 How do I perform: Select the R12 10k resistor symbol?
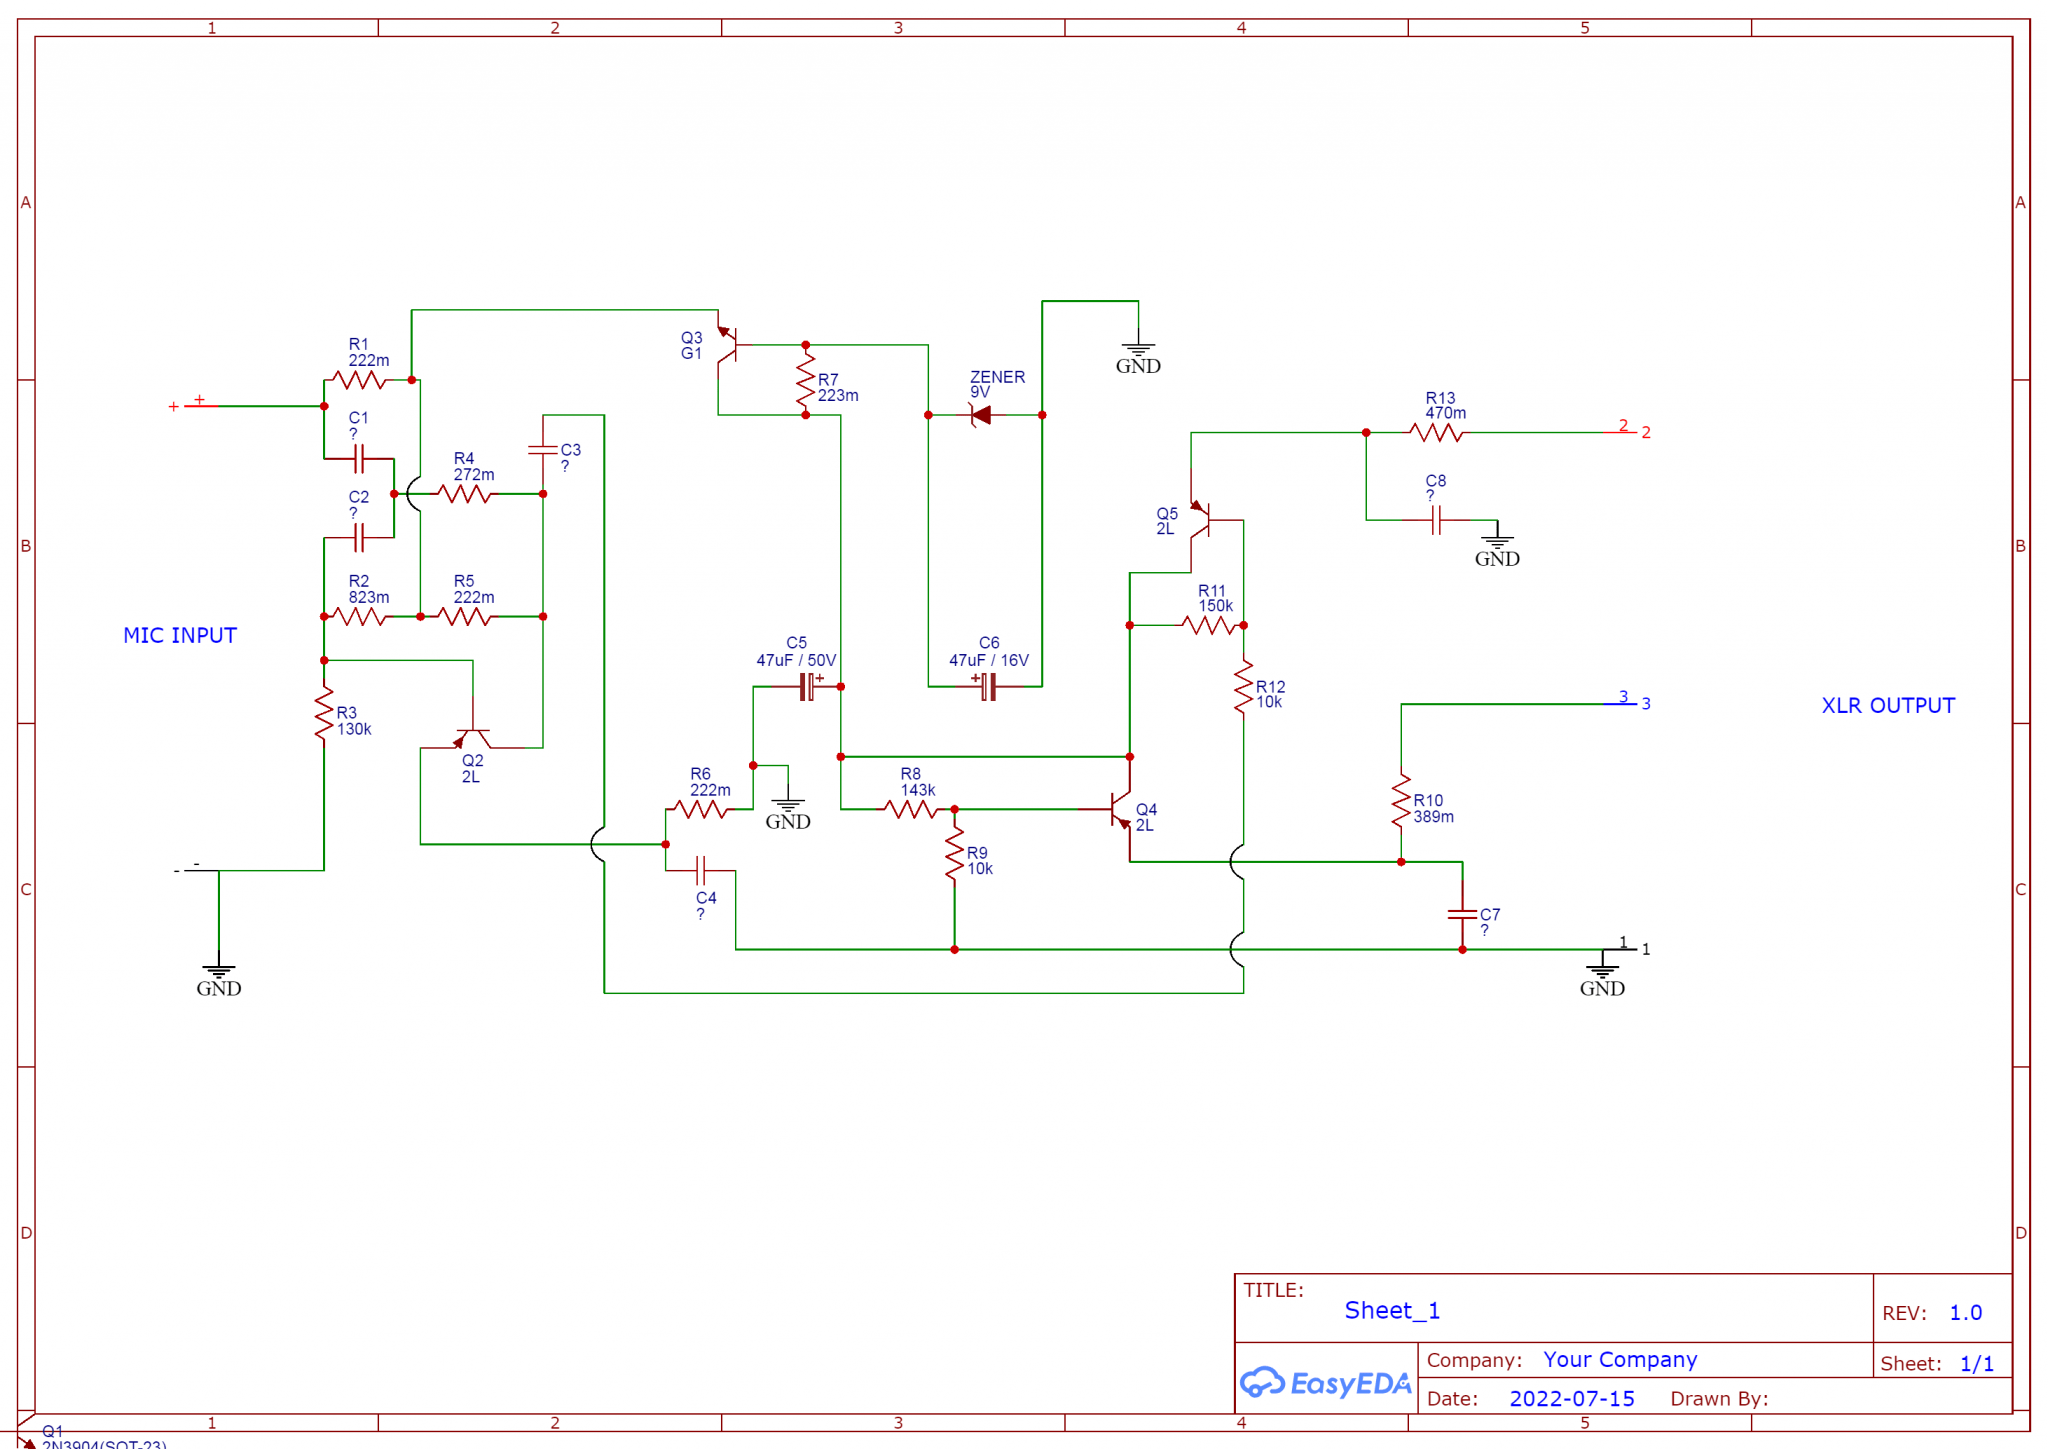1244,687
